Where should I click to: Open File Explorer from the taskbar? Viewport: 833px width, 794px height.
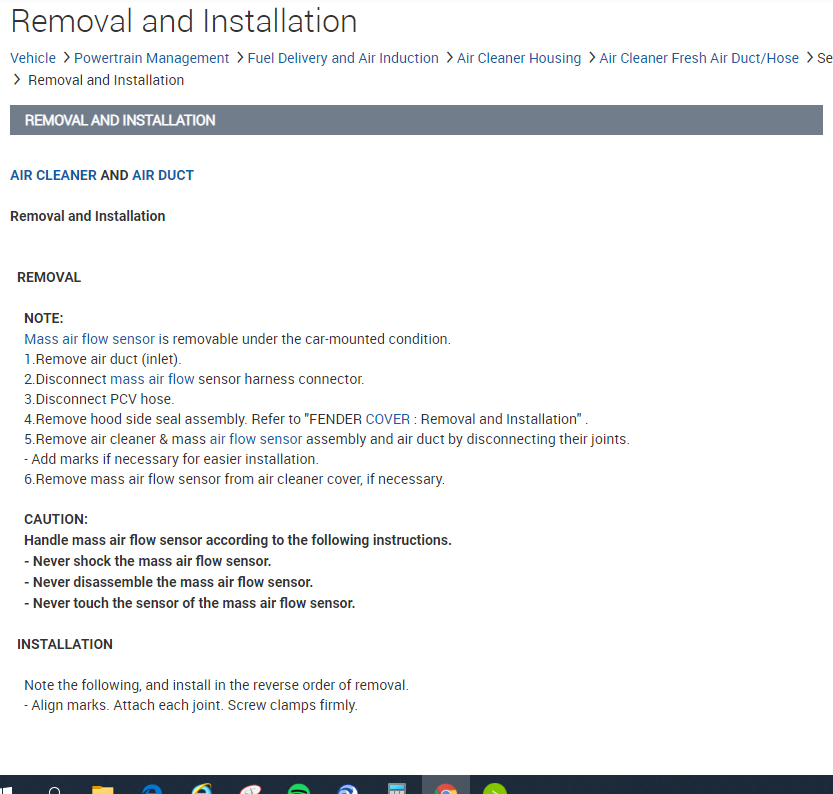coord(103,790)
